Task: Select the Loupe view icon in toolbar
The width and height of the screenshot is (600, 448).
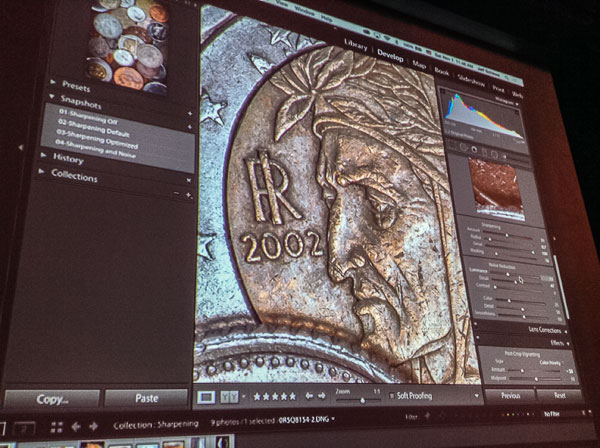Action: coord(205,396)
